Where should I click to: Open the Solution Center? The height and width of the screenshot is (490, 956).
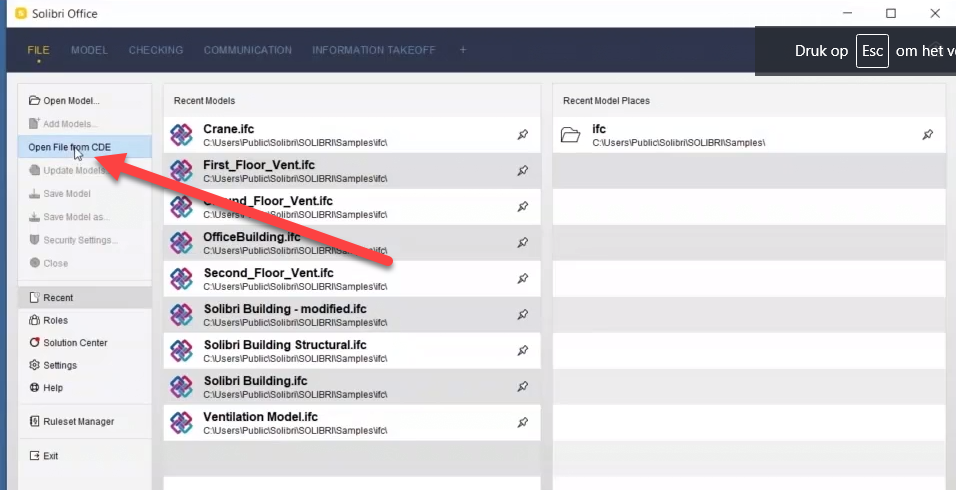tap(85, 343)
